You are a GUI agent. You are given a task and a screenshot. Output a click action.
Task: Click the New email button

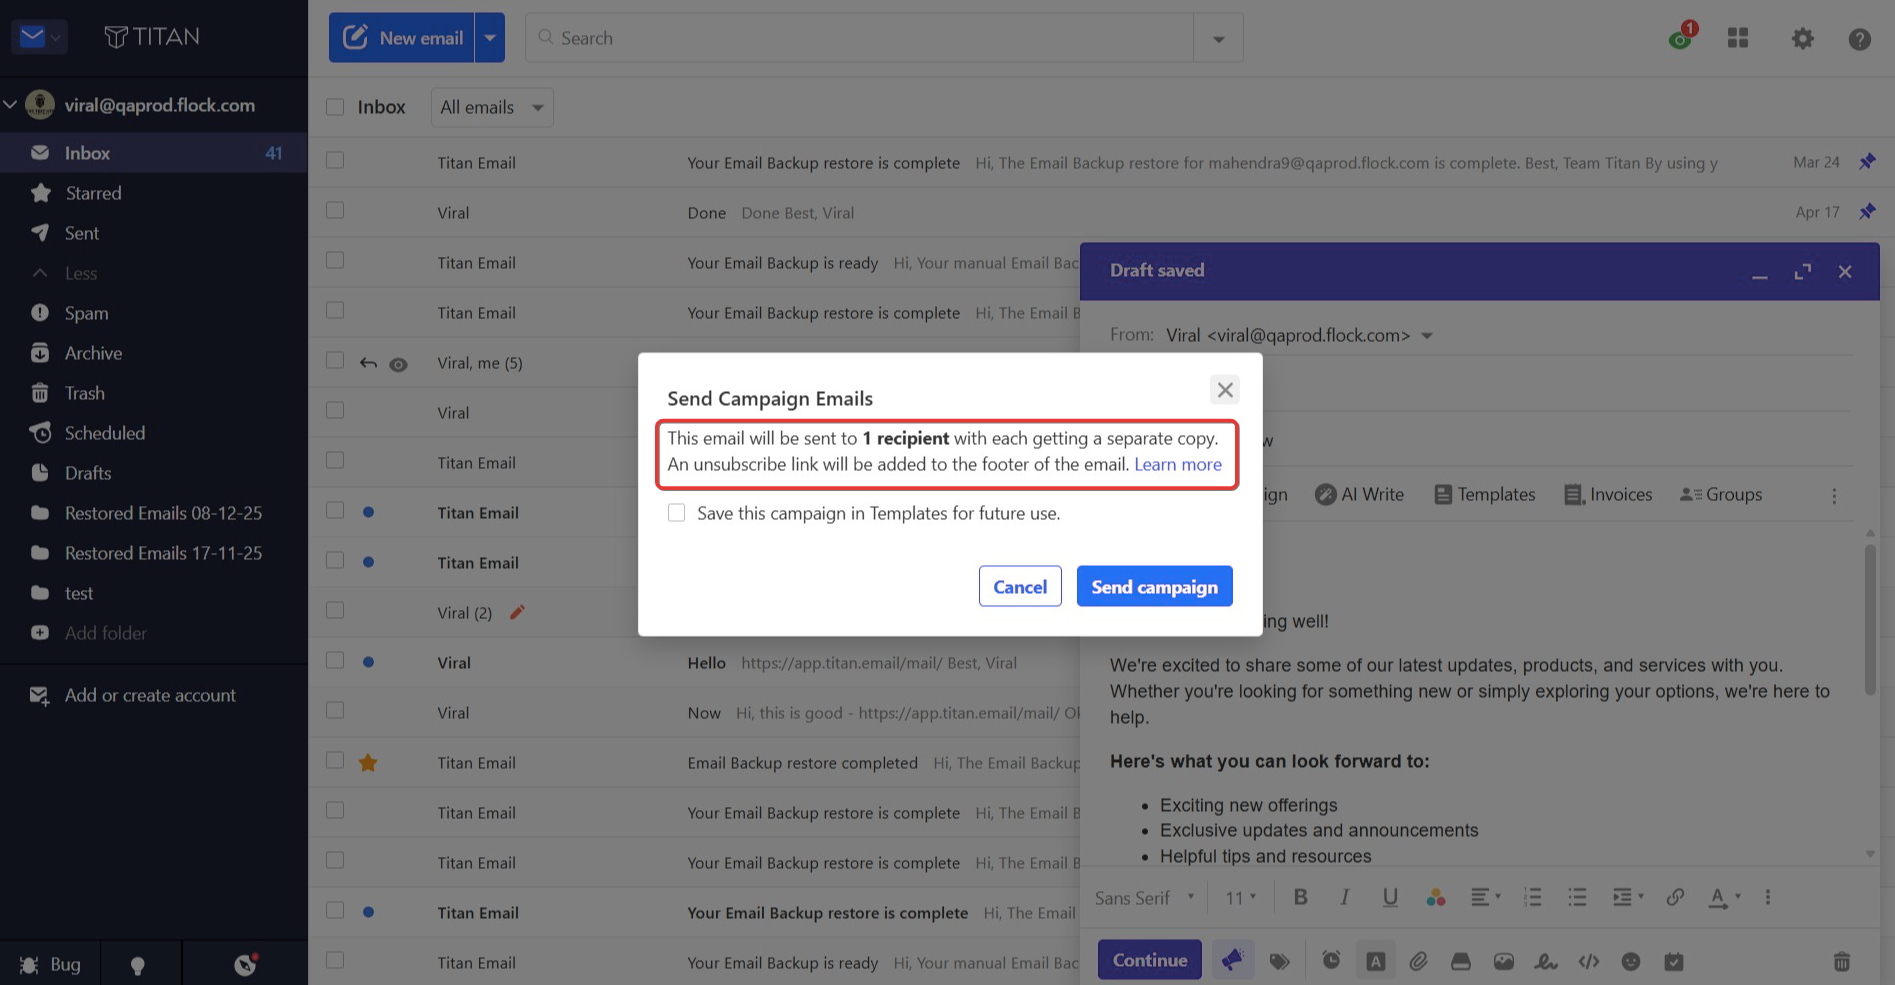(x=402, y=38)
